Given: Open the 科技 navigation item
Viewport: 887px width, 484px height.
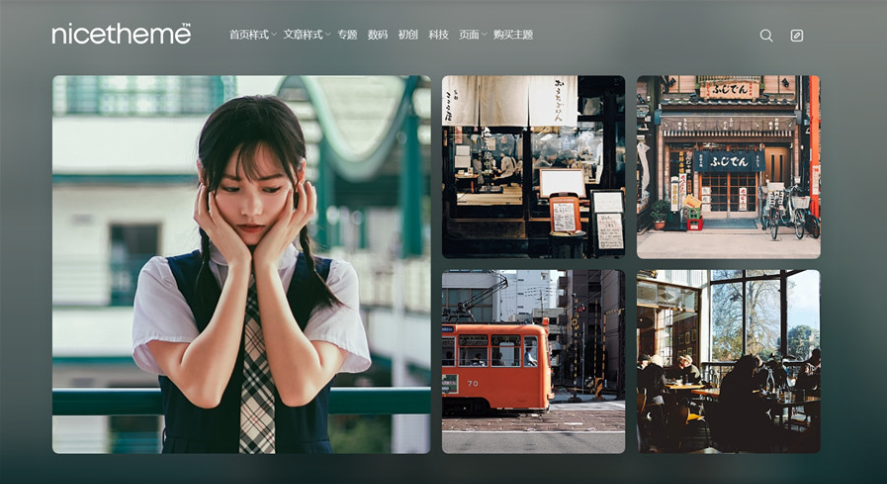Looking at the screenshot, I should 438,35.
